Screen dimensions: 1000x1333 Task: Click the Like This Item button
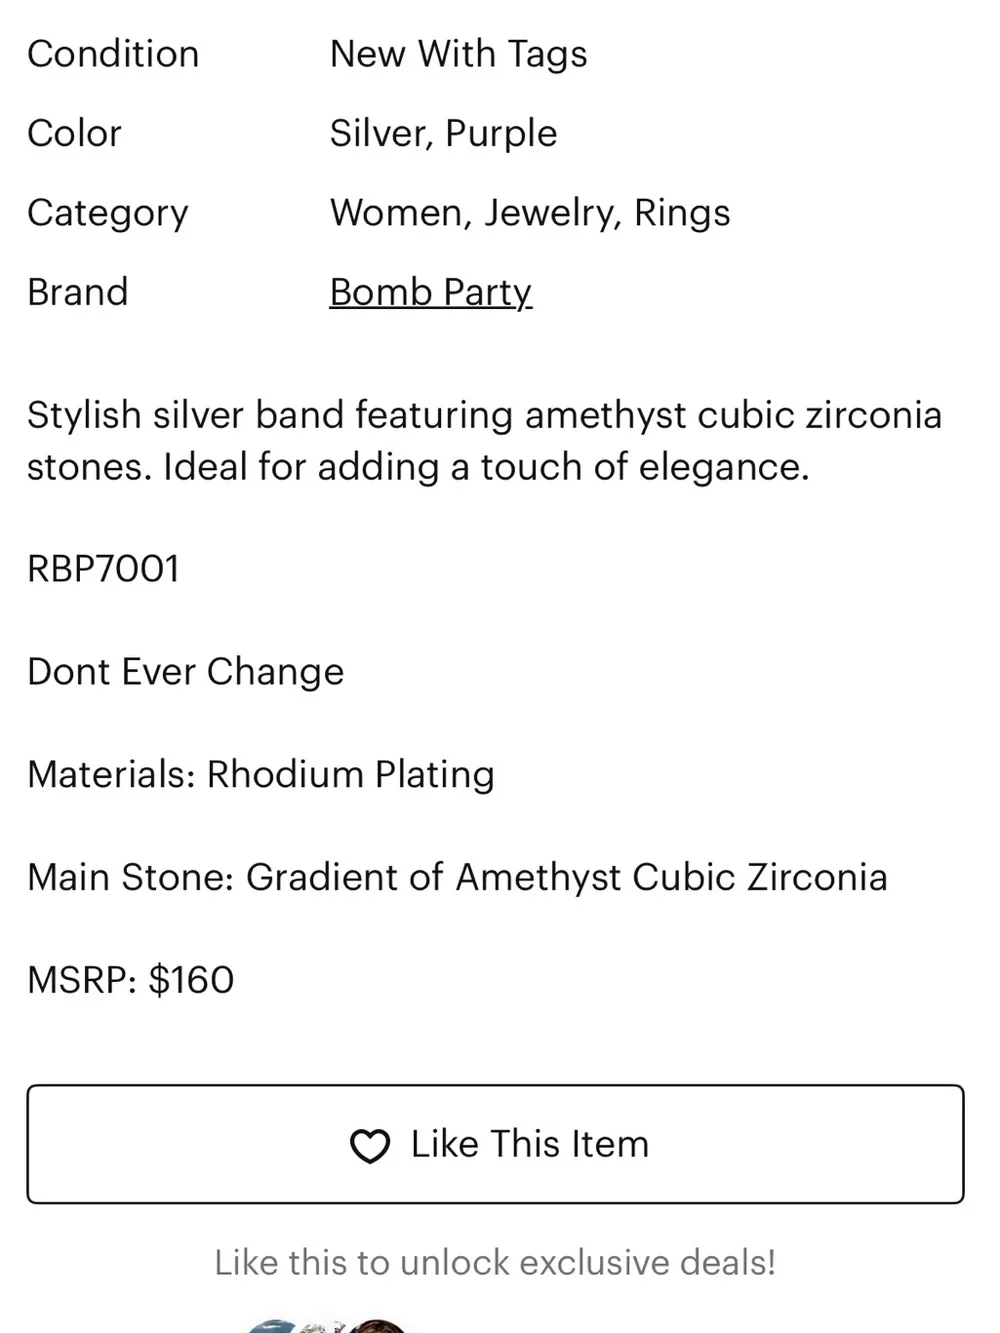pyautogui.click(x=495, y=1144)
